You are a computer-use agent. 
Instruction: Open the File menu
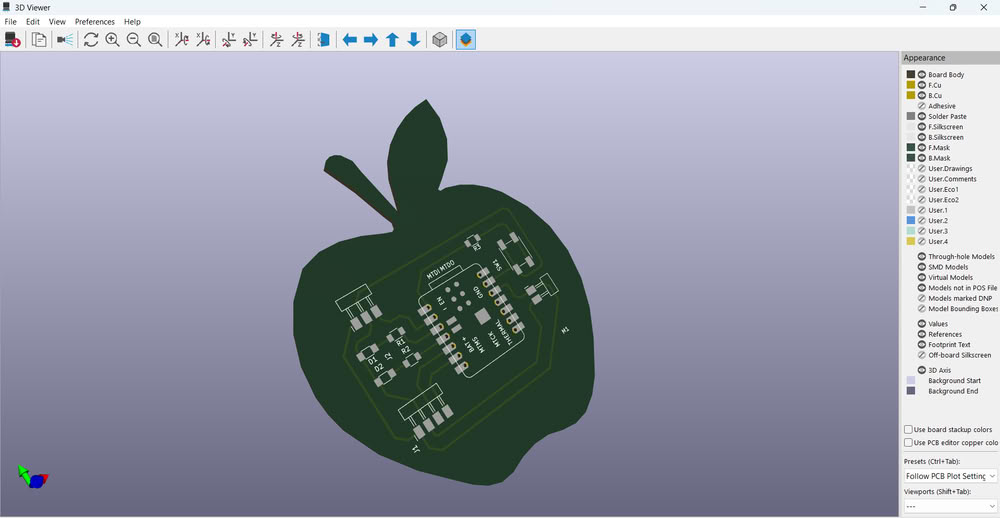click(x=10, y=21)
